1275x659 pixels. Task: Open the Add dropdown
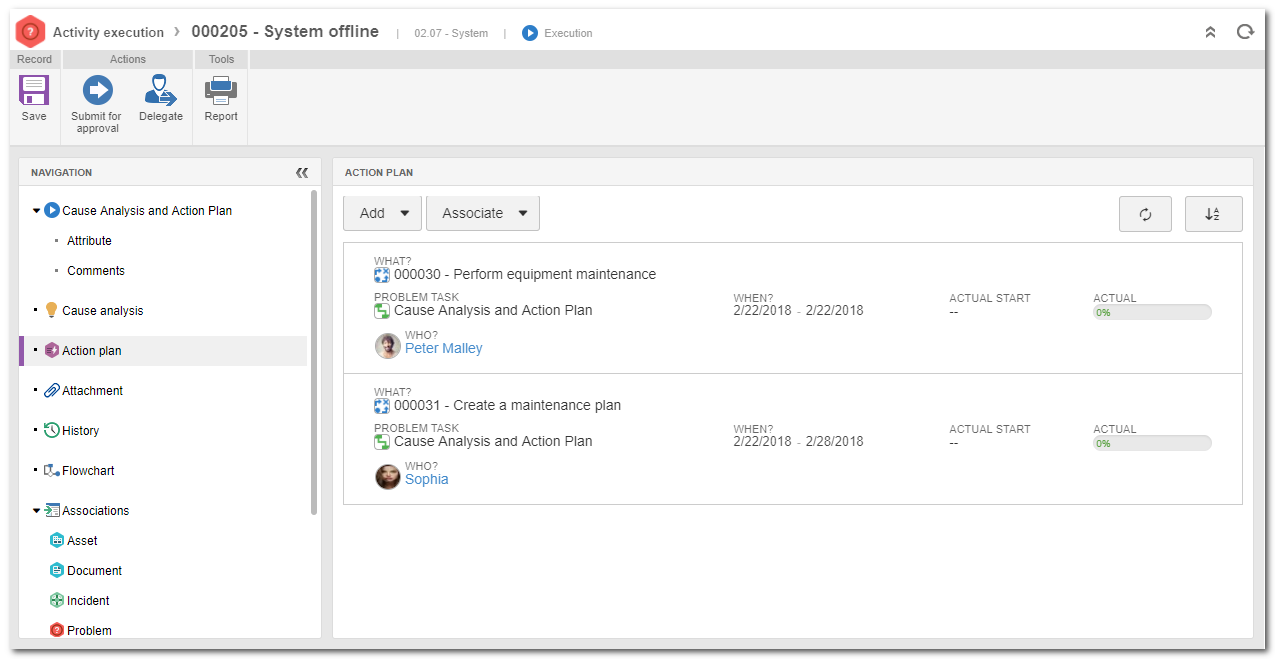coord(382,213)
